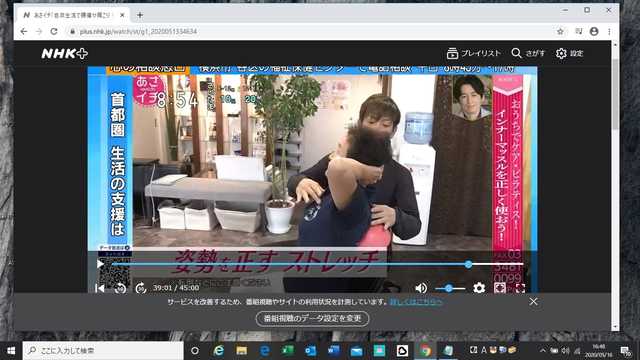
Task: Jump back to the start of the video
Action: click(x=100, y=288)
